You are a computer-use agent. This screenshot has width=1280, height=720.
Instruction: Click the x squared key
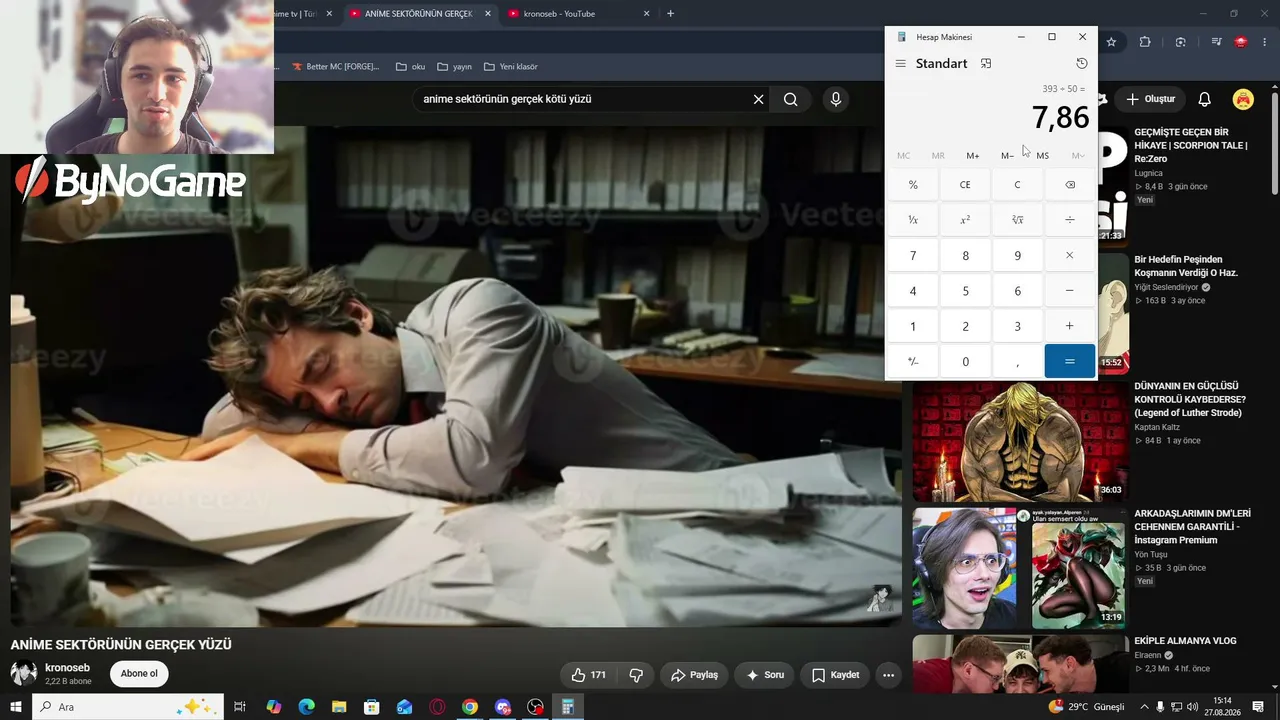coord(965,220)
